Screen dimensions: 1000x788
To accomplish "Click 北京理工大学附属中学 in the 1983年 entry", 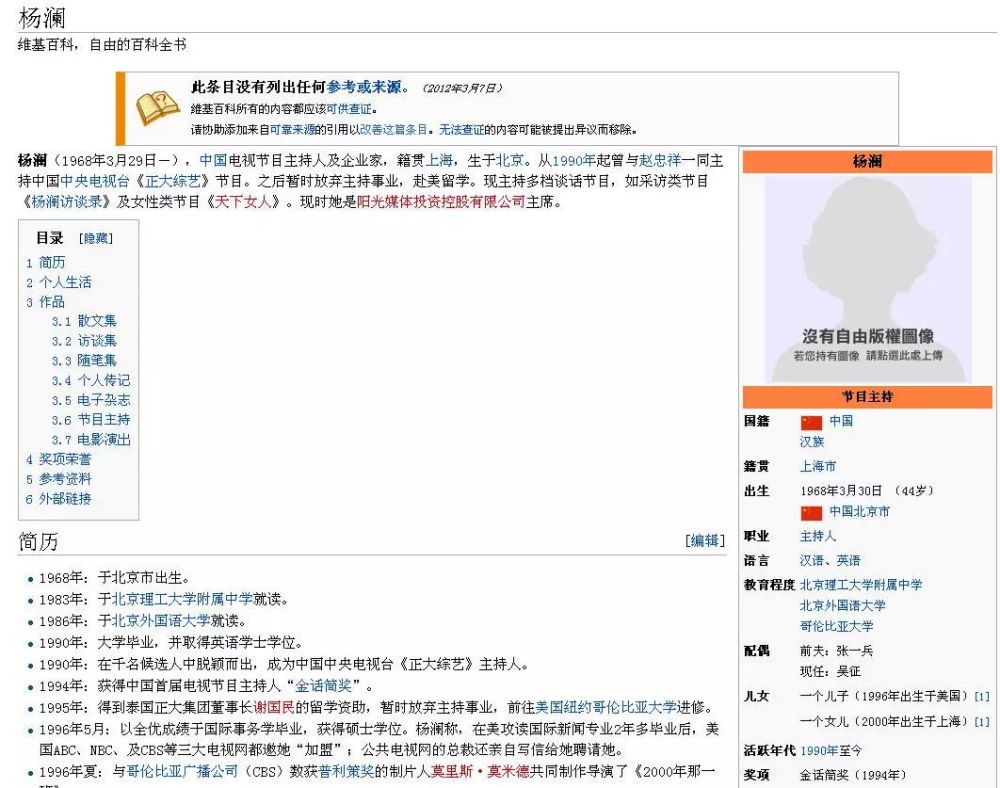I will point(182,599).
